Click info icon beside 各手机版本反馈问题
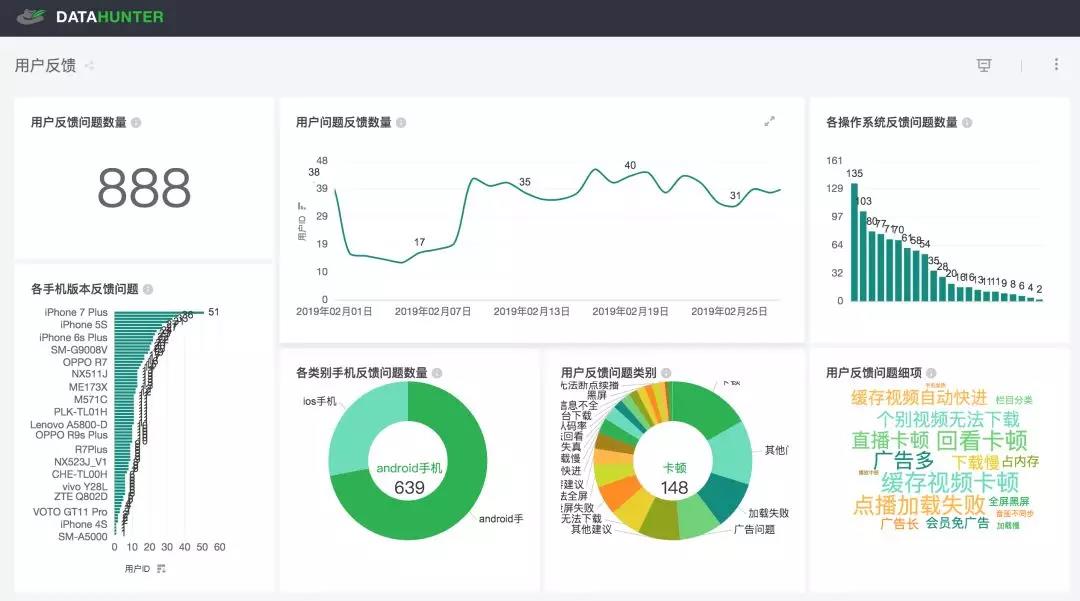Viewport: 1080px width, 601px height. [148, 289]
